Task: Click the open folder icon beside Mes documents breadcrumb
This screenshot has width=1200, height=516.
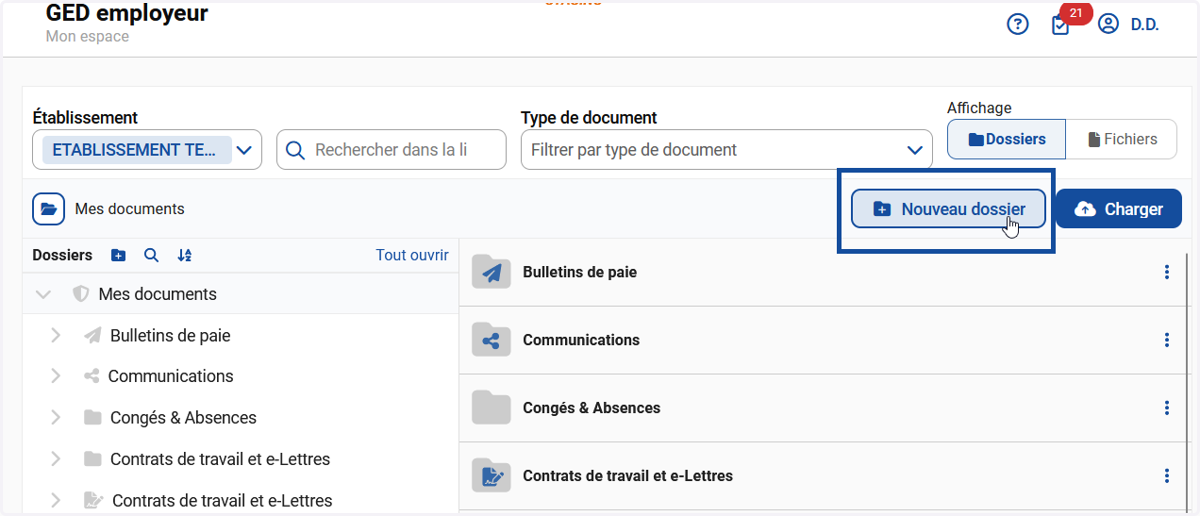Action: pos(48,209)
